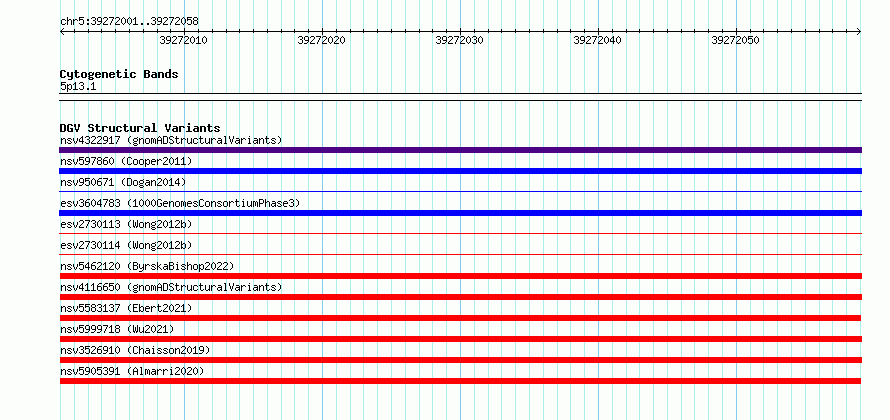Click ruler position 39272030

click(460, 40)
